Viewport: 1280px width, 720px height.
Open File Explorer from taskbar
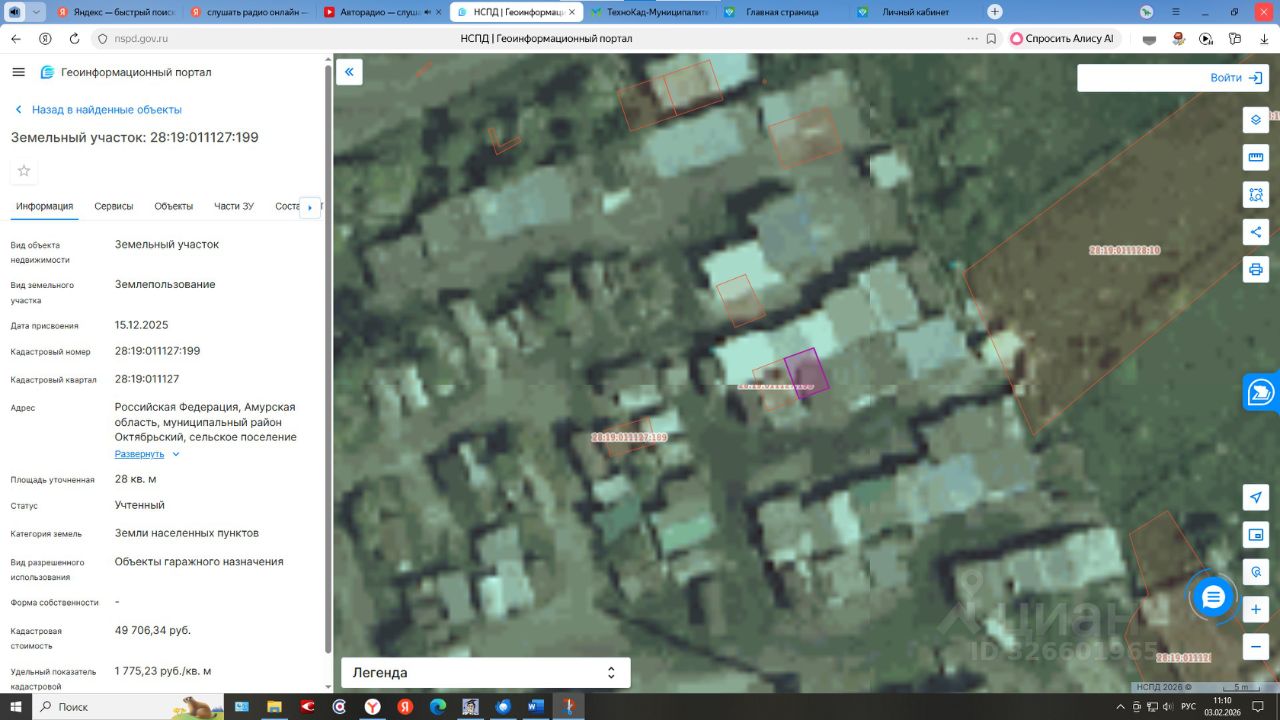coord(273,707)
